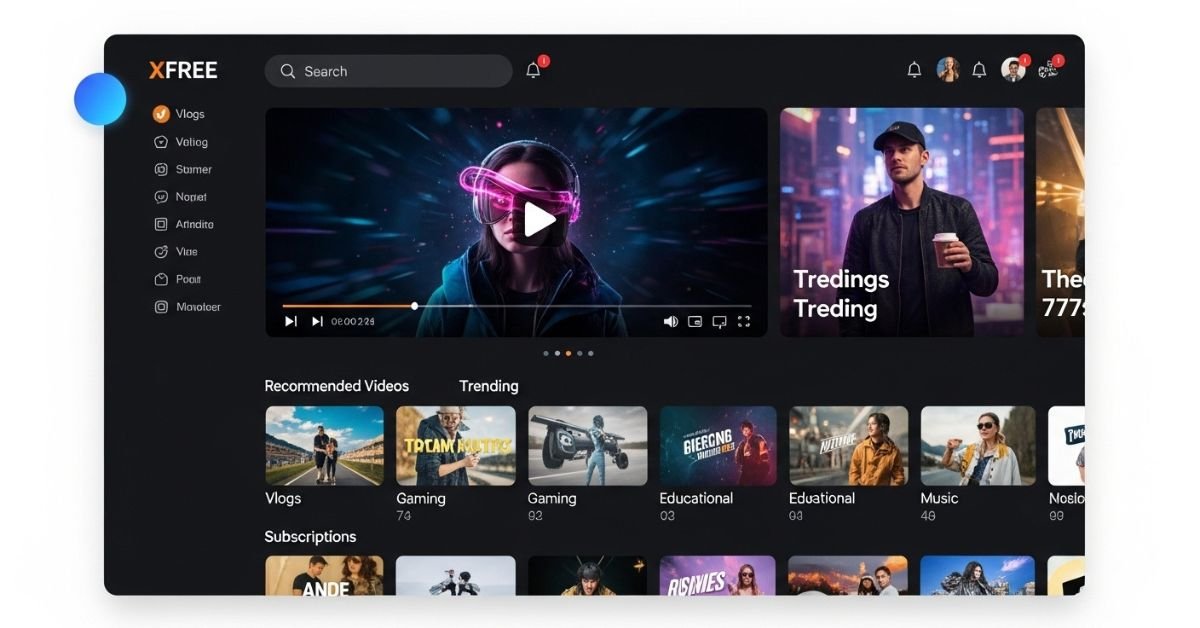
Task: Switch to the Recommended Videos tab
Action: click(x=336, y=386)
